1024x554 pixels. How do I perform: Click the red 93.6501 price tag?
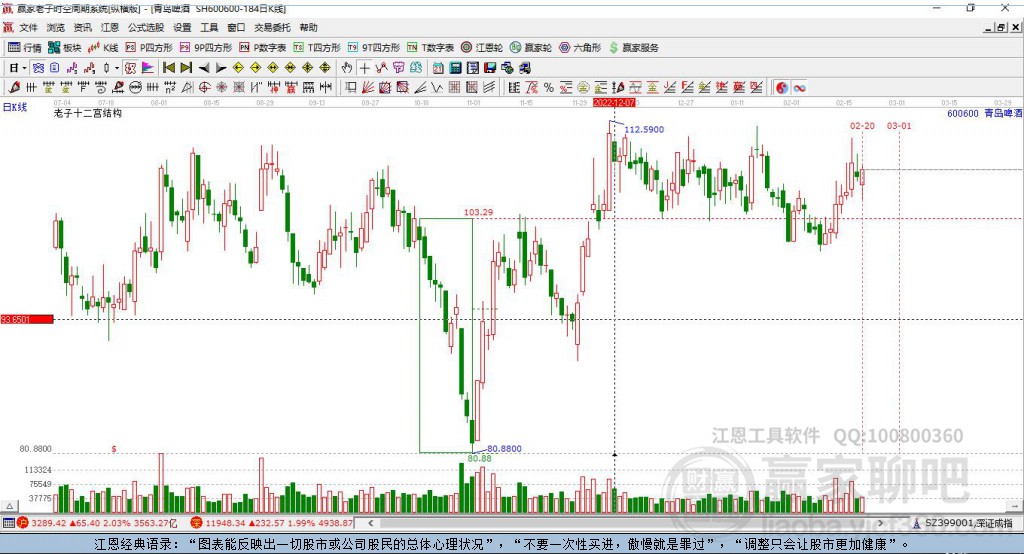pyautogui.click(x=27, y=319)
